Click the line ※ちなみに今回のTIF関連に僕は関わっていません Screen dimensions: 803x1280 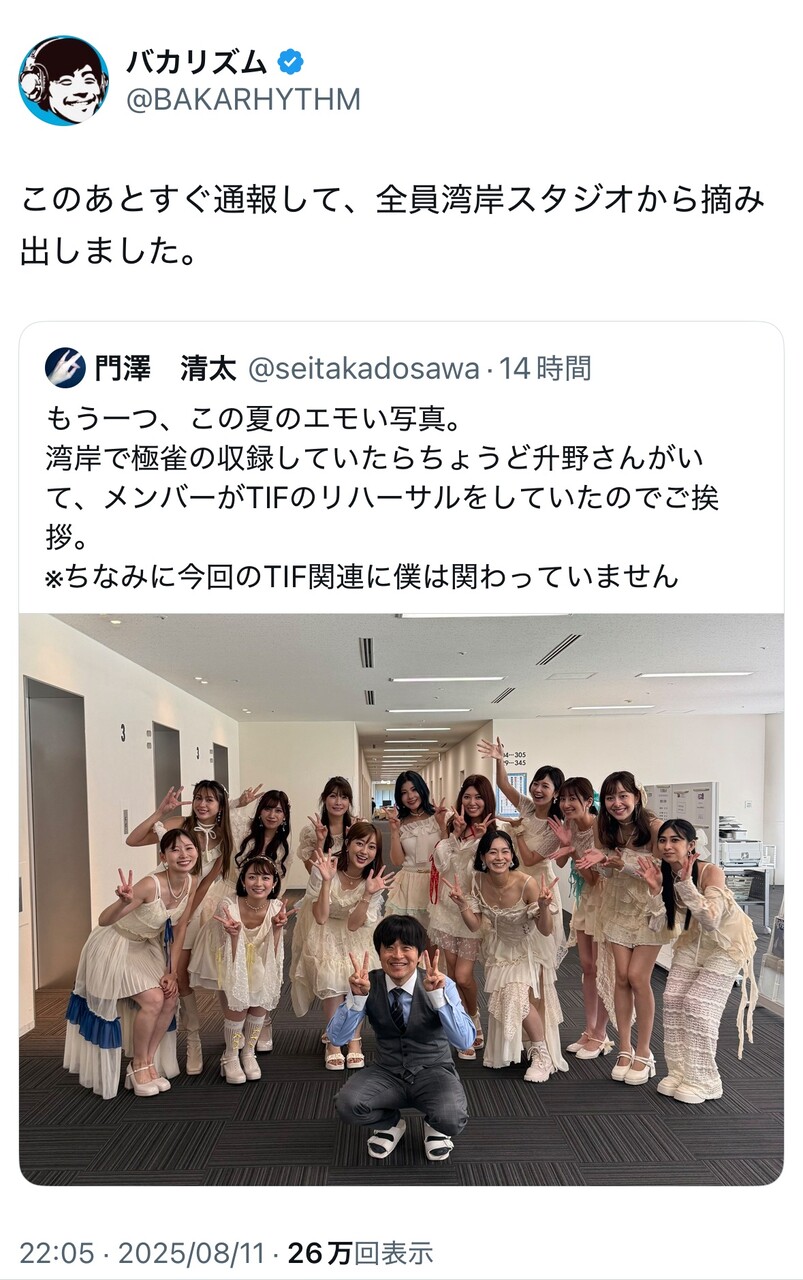[x=362, y=576]
